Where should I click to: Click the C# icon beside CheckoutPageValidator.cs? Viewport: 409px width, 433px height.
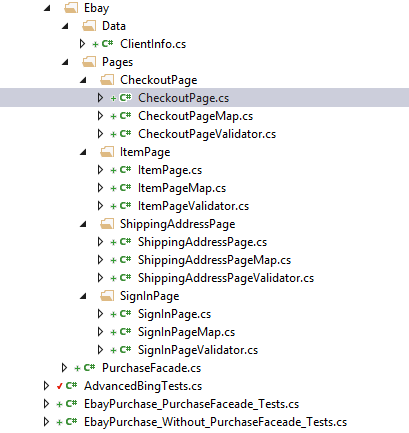tap(125, 134)
